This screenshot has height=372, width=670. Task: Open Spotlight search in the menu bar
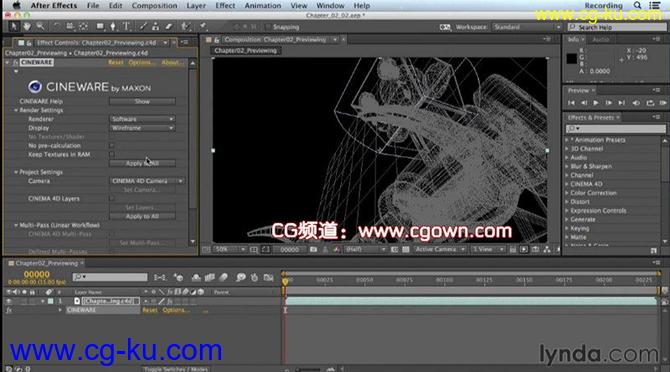tap(637, 5)
